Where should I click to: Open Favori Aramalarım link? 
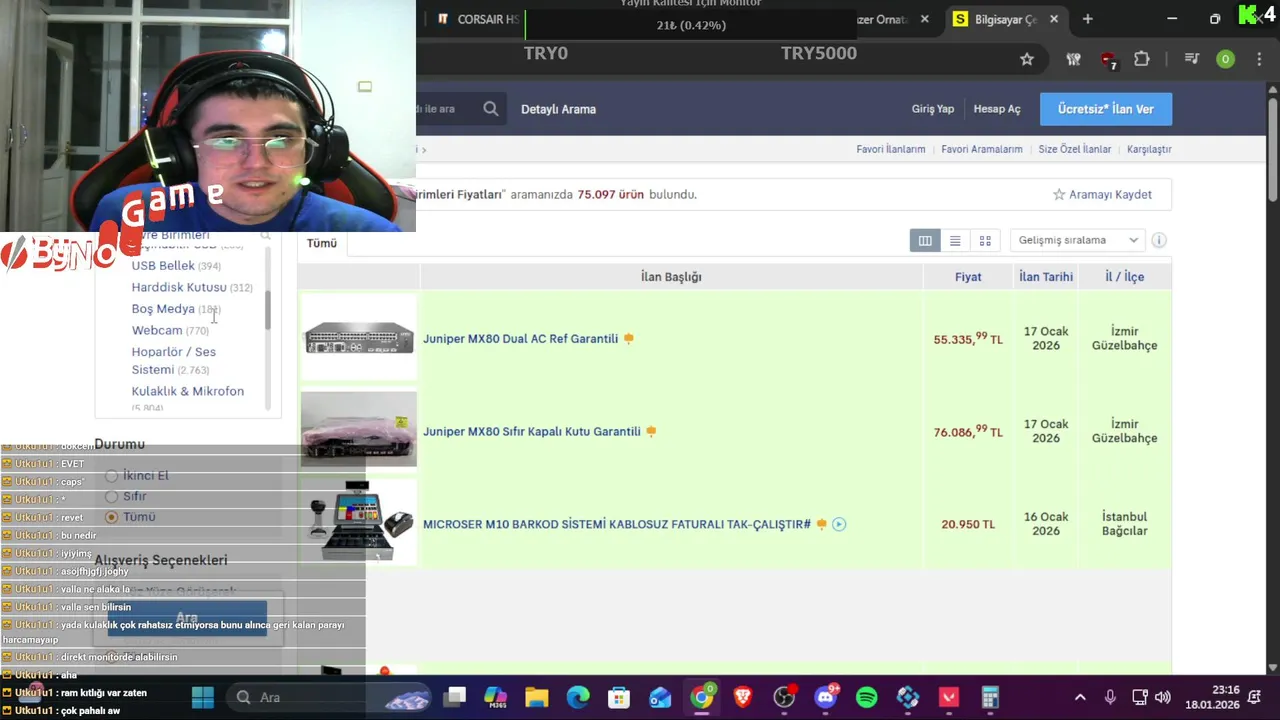[x=982, y=149]
